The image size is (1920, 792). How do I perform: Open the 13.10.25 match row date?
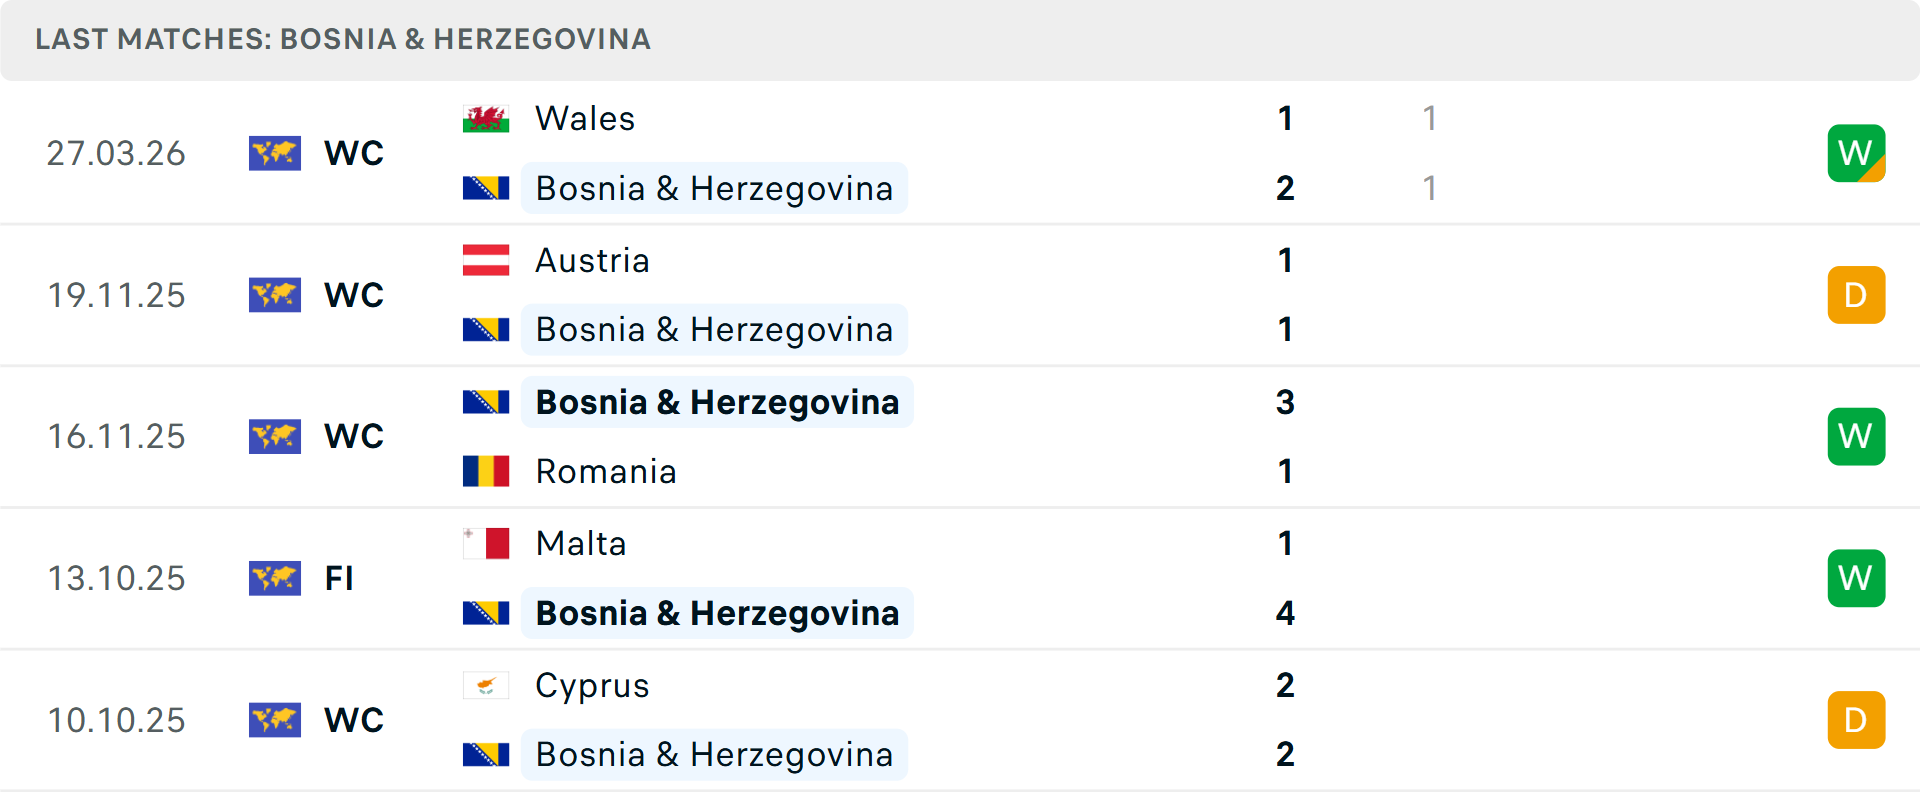click(117, 578)
